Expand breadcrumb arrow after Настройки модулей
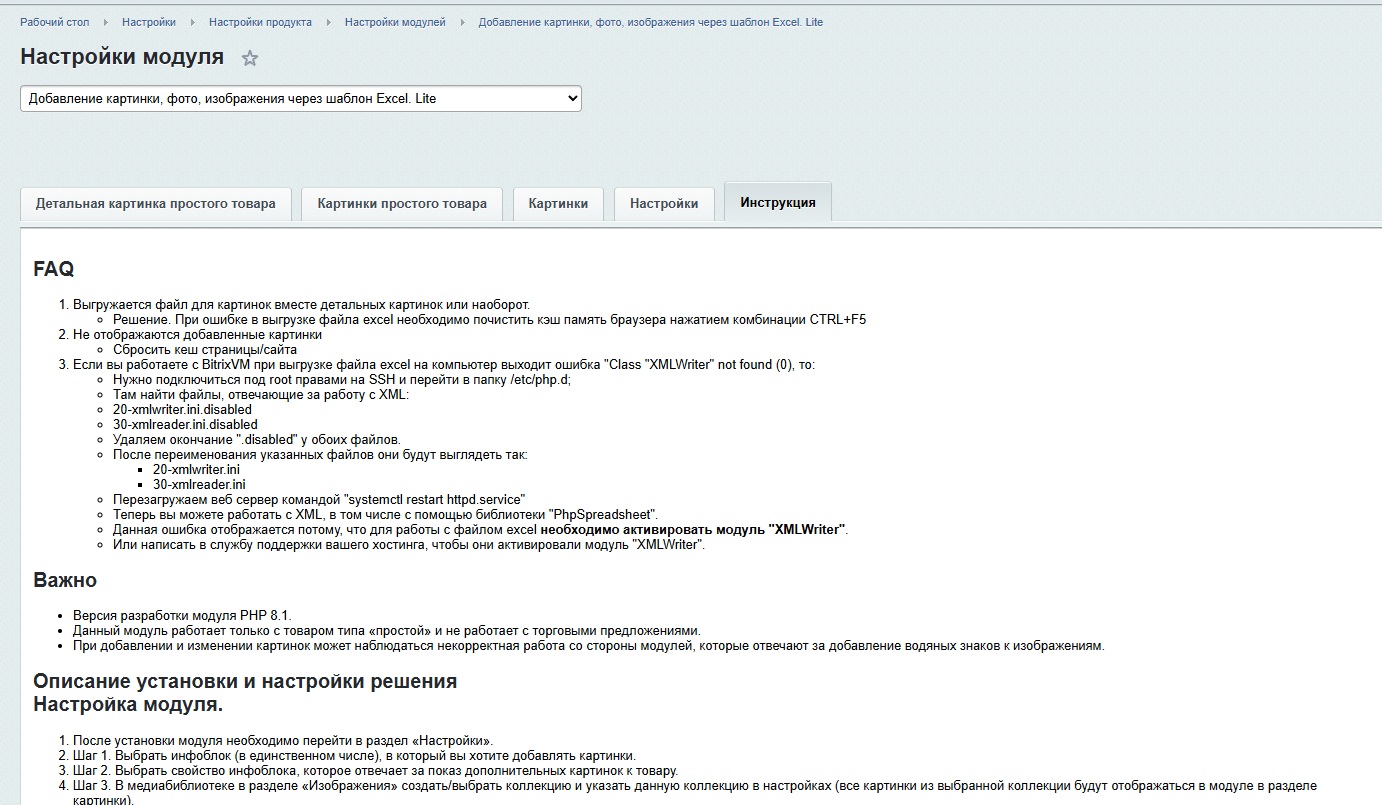1382x805 pixels. 462,22
